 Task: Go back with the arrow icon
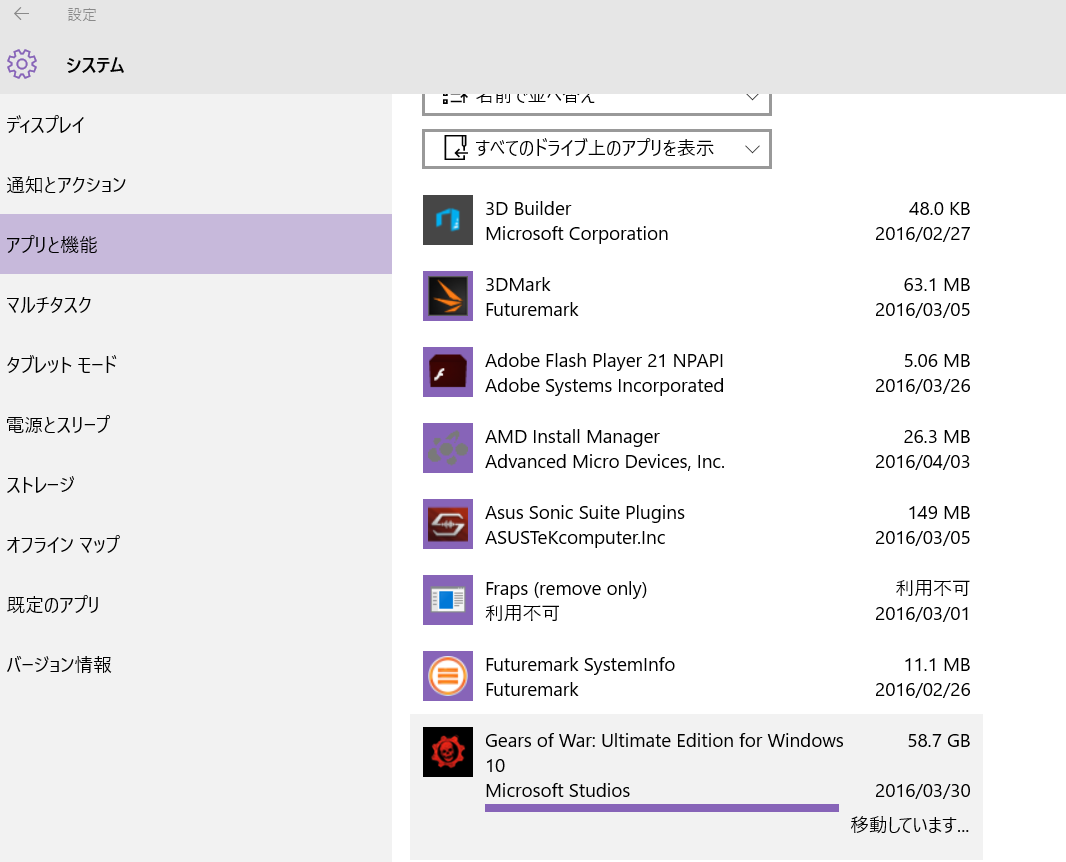tap(22, 14)
